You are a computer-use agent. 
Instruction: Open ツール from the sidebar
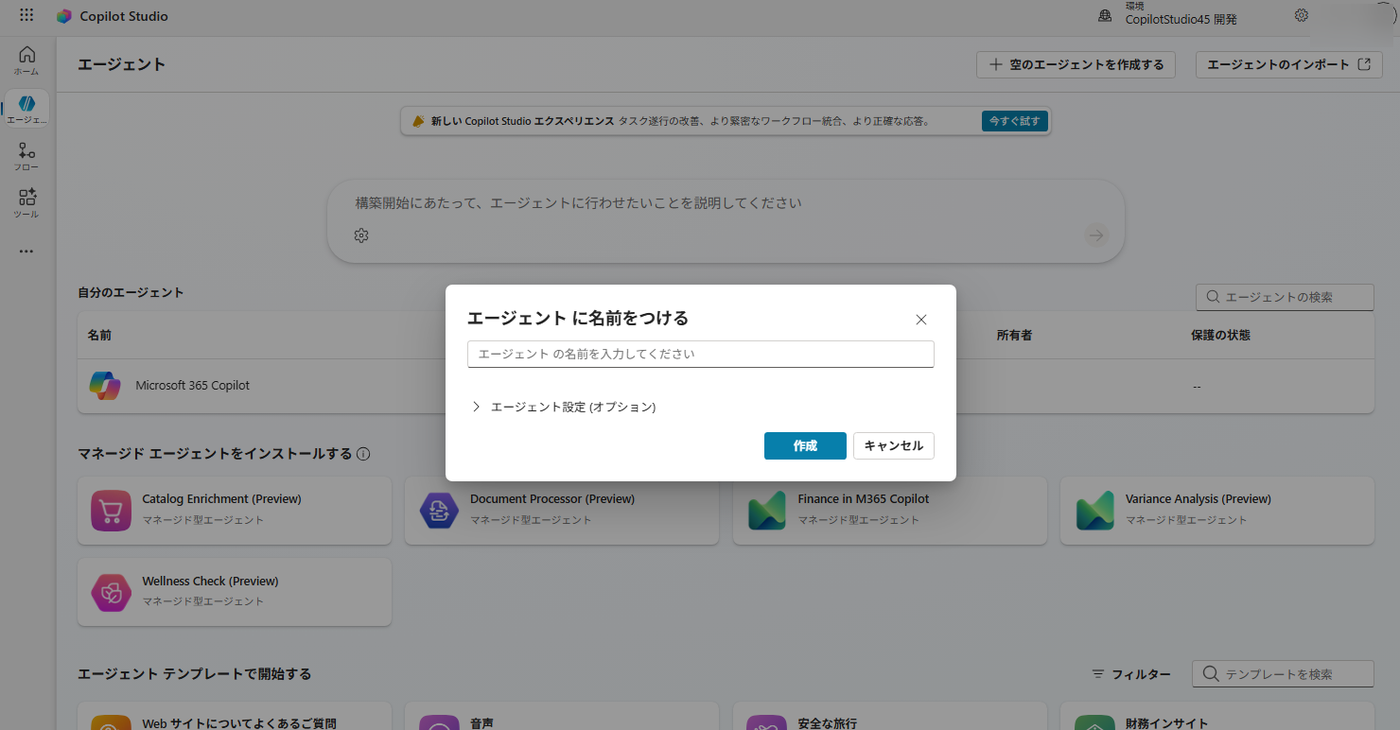[x=27, y=203]
